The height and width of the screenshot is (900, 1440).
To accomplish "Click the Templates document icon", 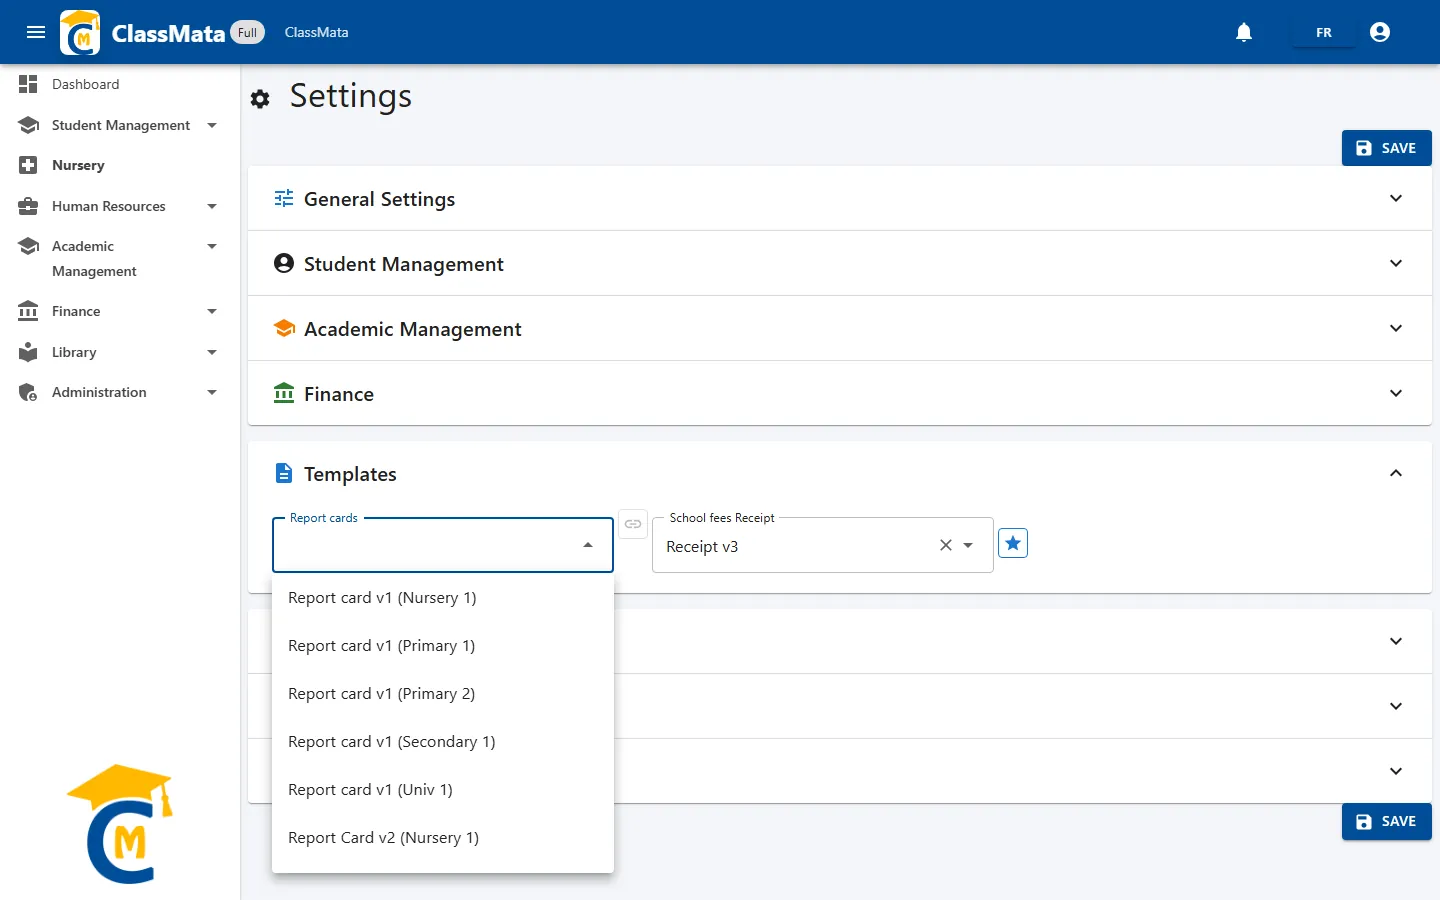I will coord(284,473).
